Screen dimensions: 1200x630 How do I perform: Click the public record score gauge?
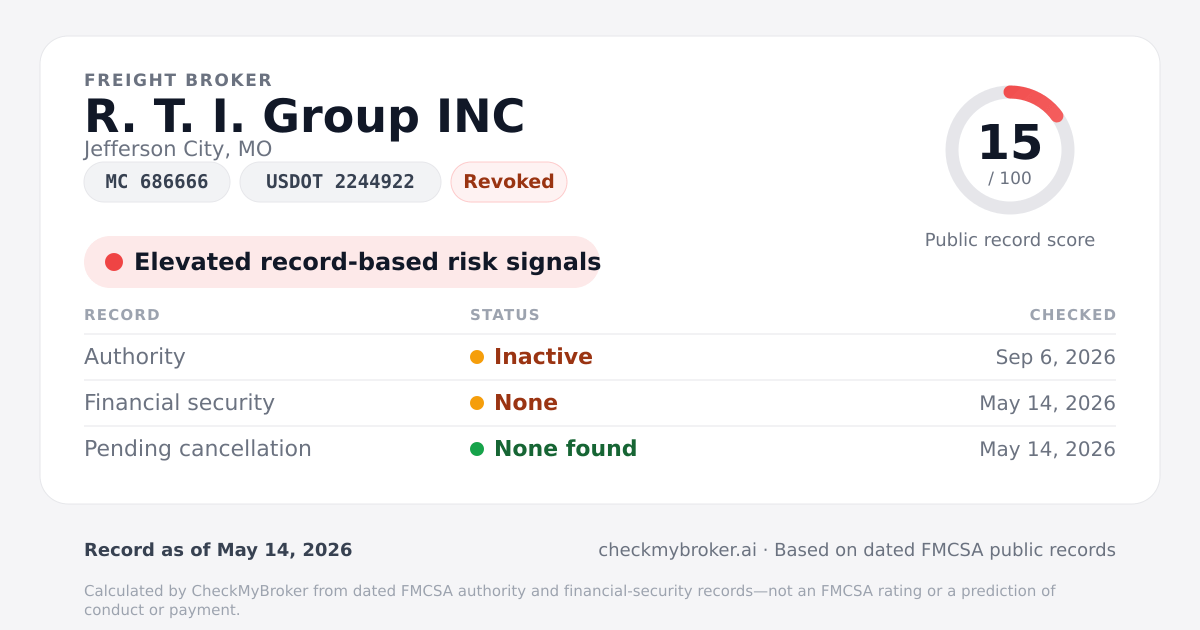pyautogui.click(x=1010, y=150)
